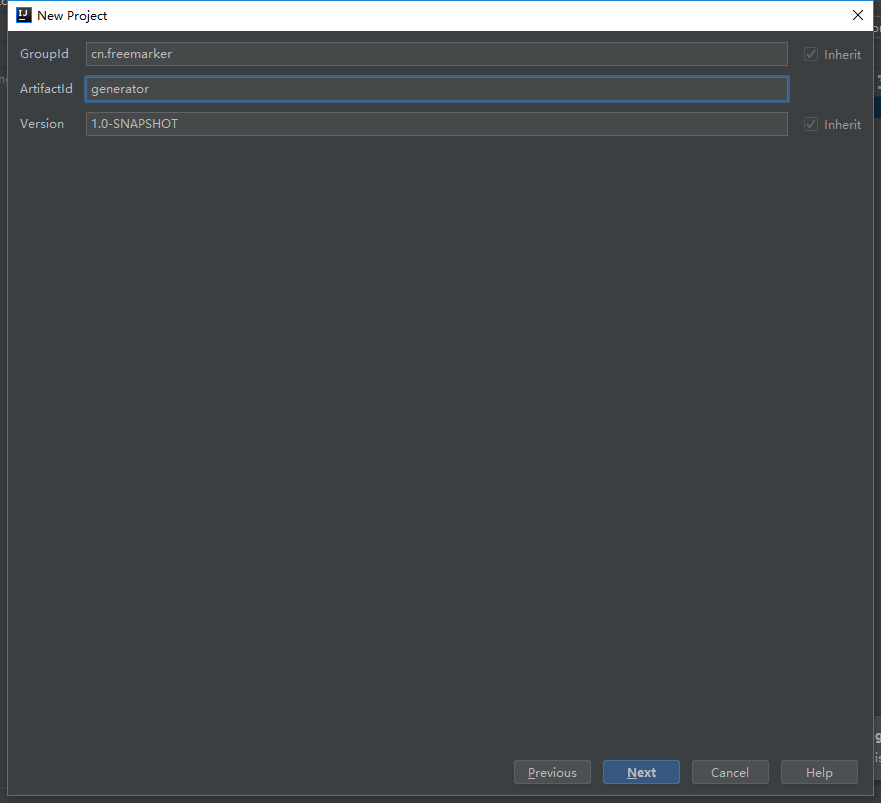Toggle the GroupId Inherit checkbox
This screenshot has height=803, width=881.
coord(810,54)
